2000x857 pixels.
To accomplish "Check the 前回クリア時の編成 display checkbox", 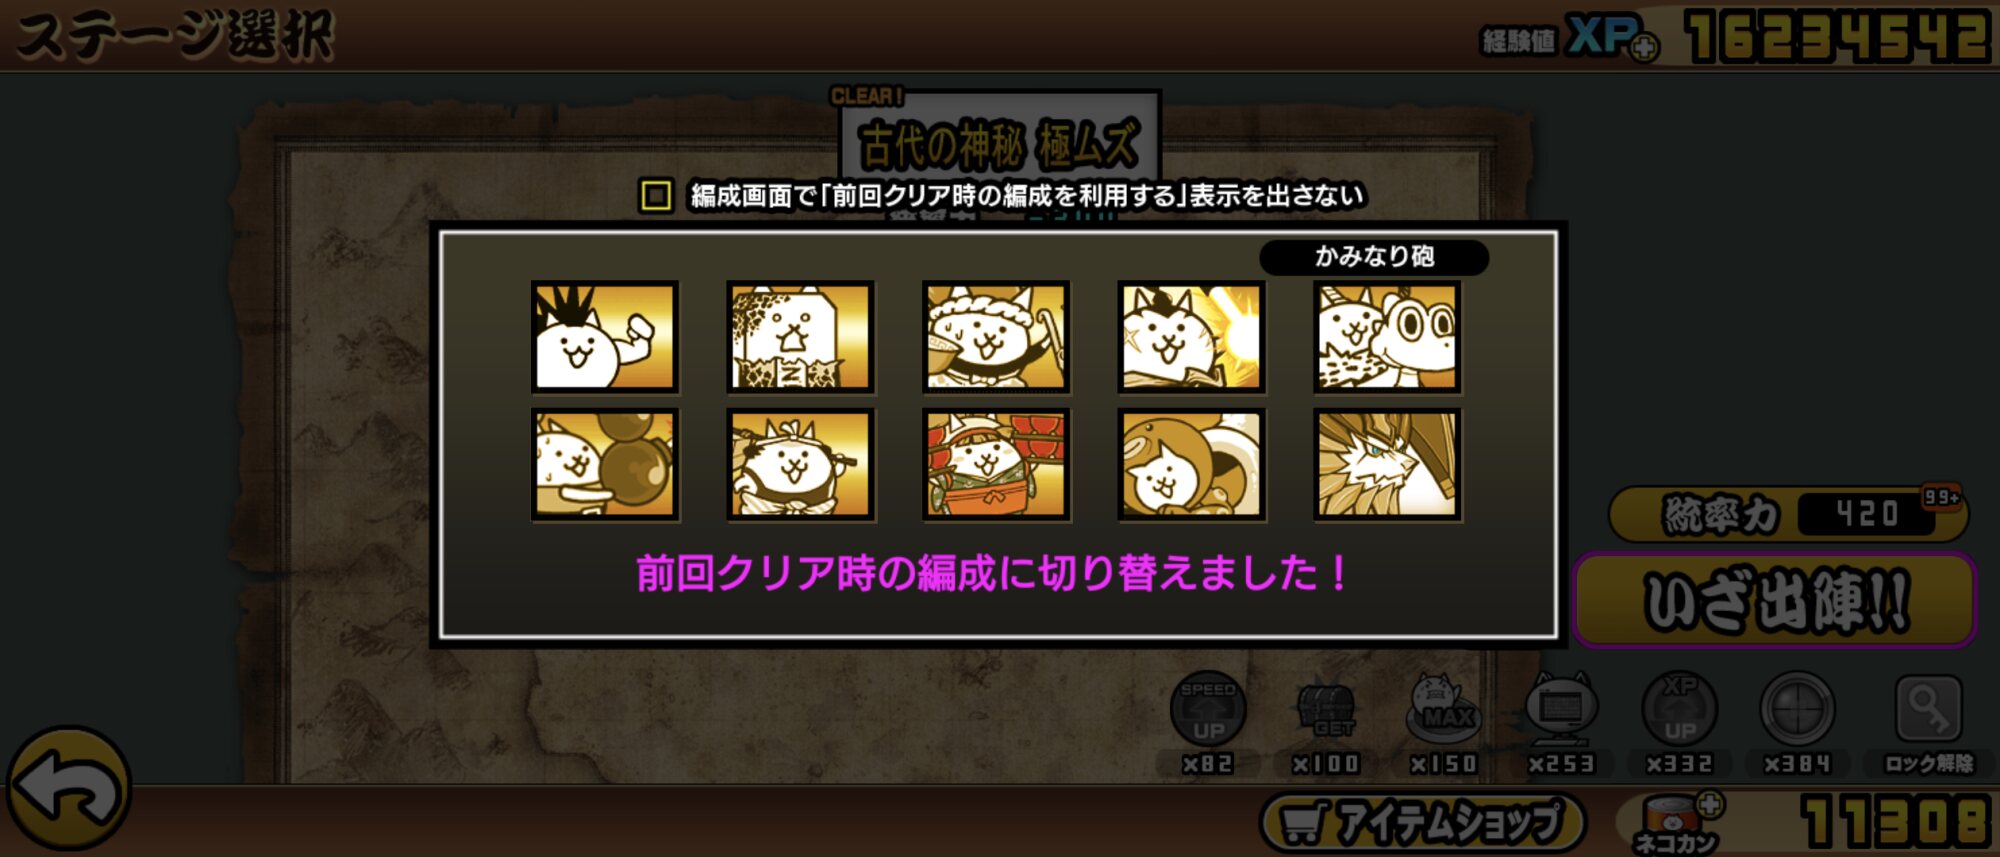I will tap(656, 195).
